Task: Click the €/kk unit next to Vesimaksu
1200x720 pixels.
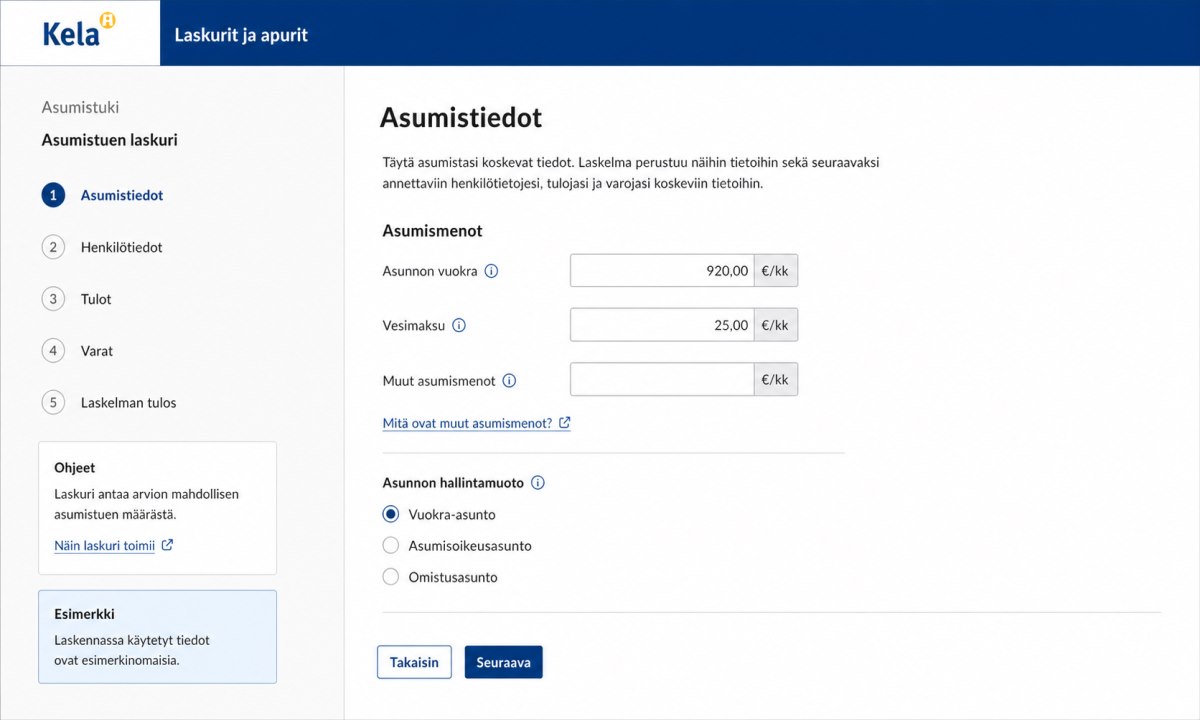Action: [775, 325]
